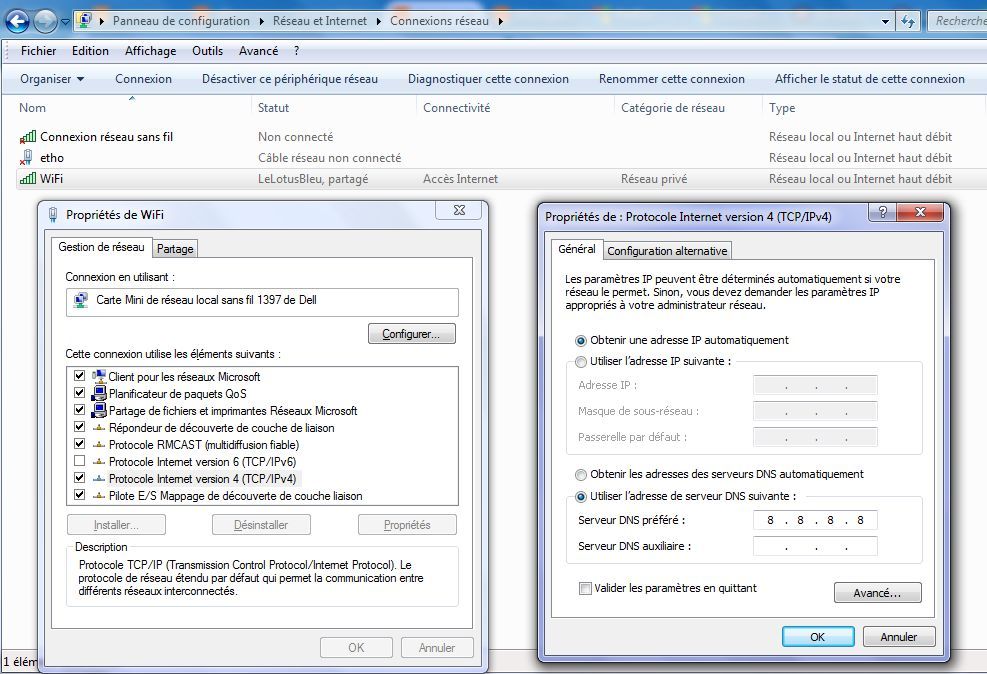Click the Client pour les réseaux Microsoft icon
This screenshot has width=987, height=674.
click(99, 376)
